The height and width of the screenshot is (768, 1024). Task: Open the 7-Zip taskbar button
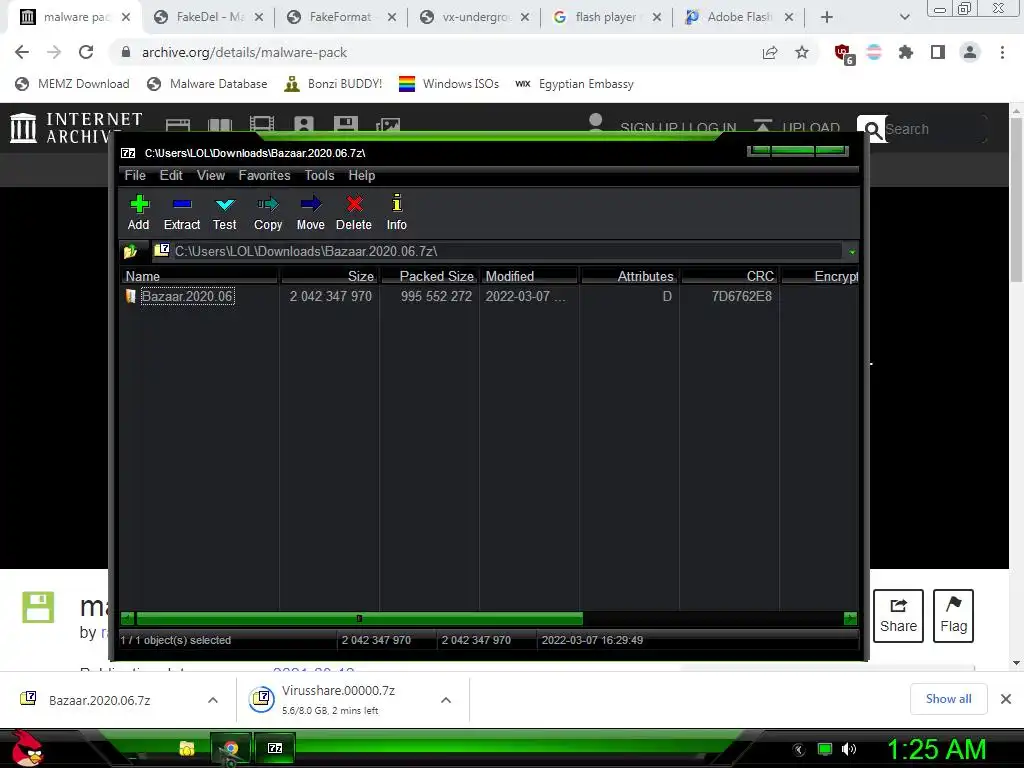[275, 748]
